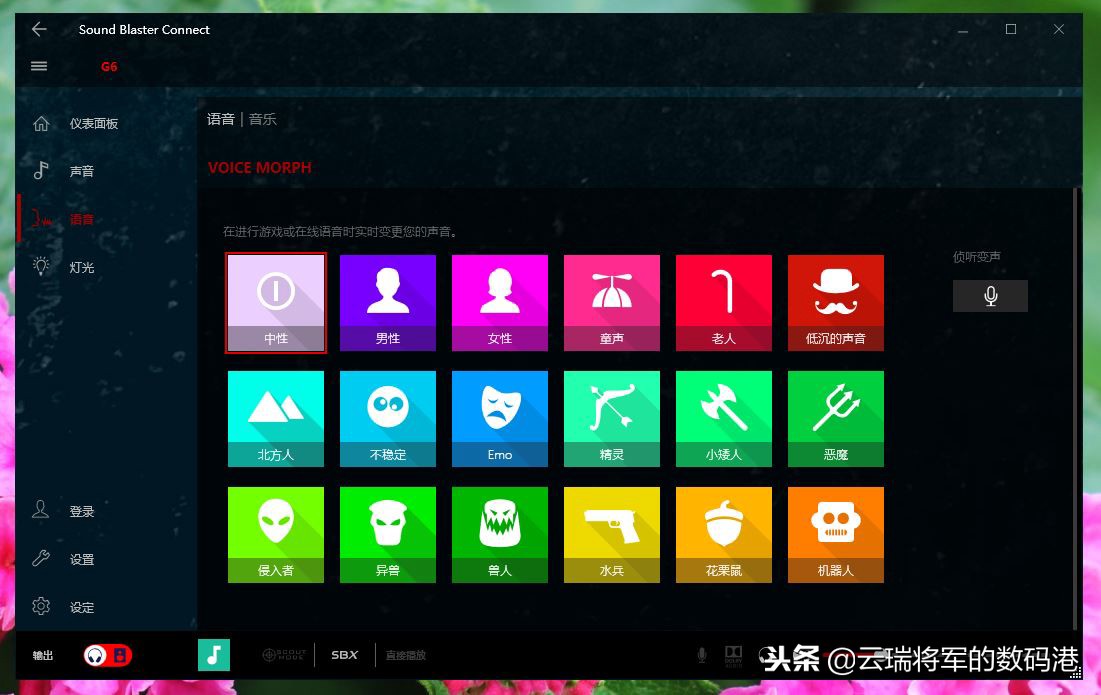This screenshot has width=1101, height=695.
Task: Select the Emo voice morph tile
Action: pos(500,419)
